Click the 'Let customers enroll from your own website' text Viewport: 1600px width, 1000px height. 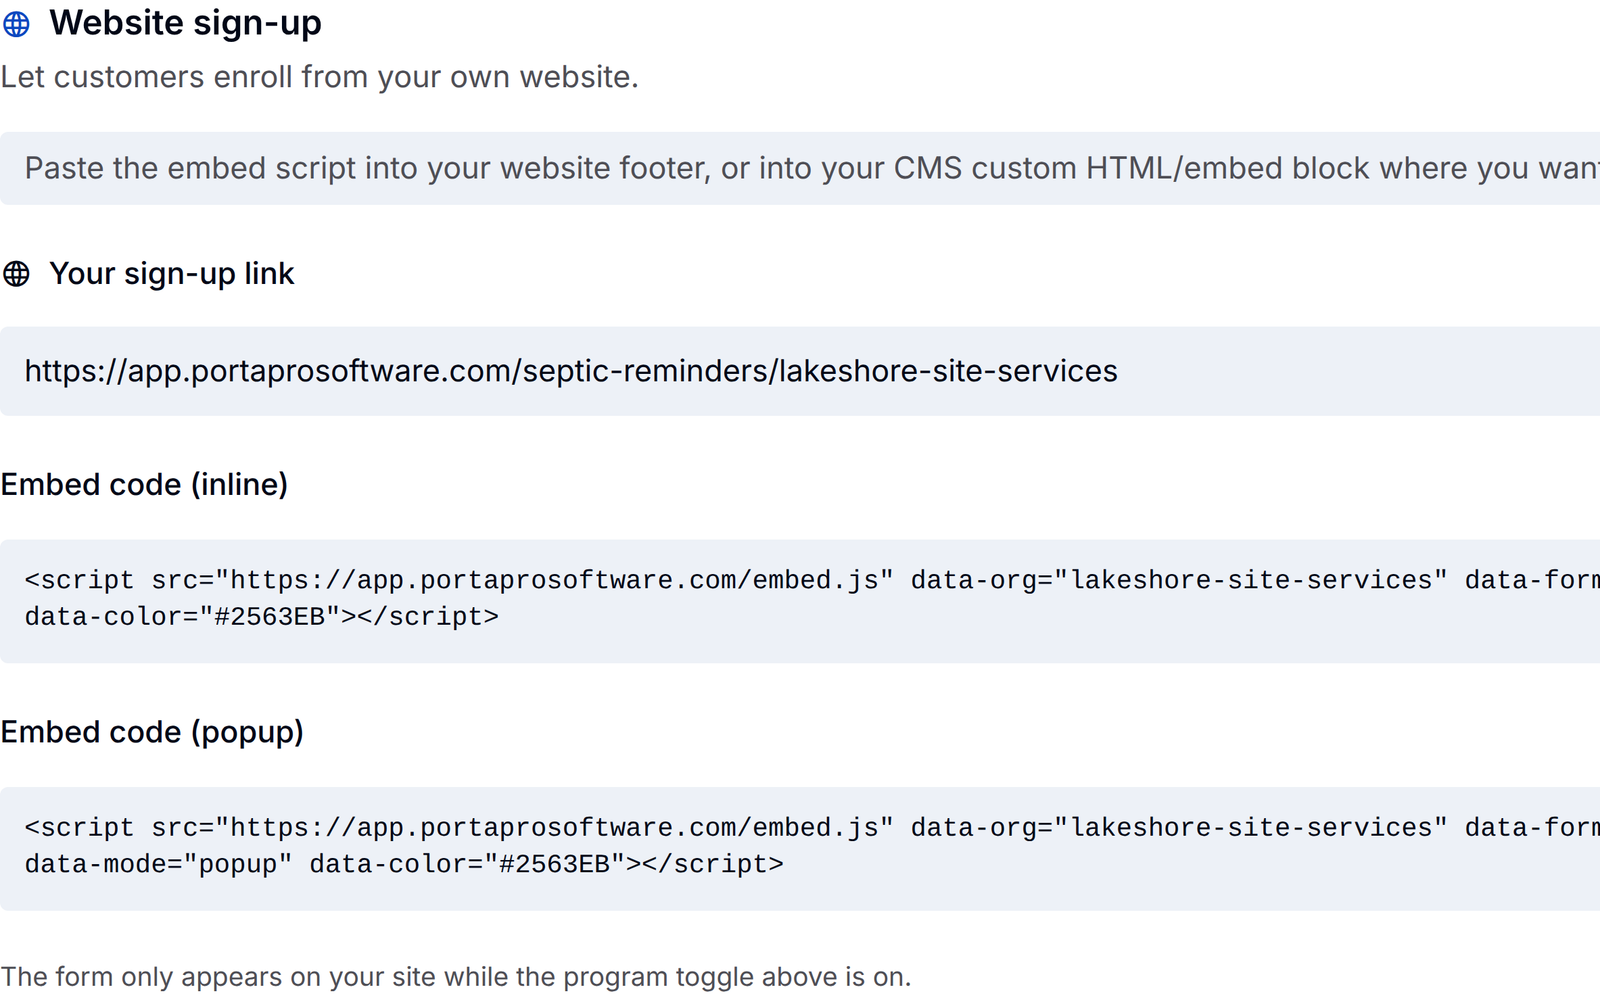[x=319, y=77]
